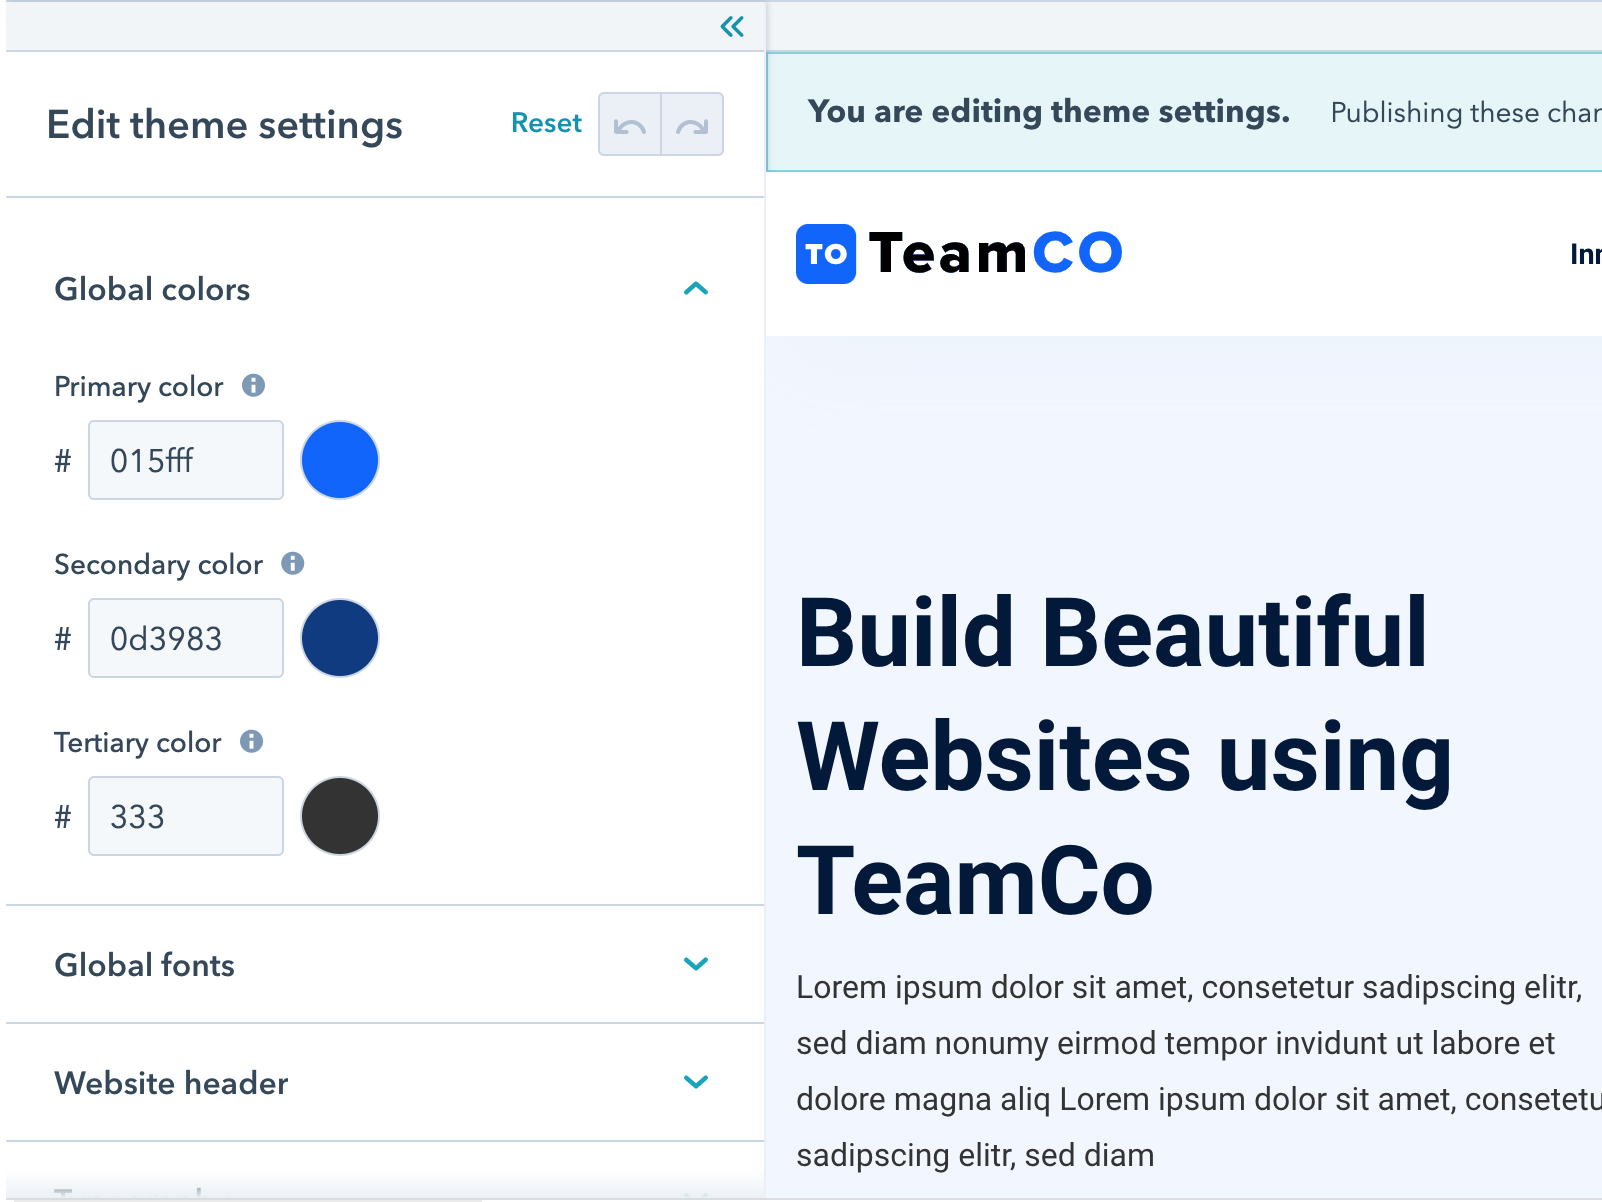Screen dimensions: 1602x1202
Task: Click the undo arrow icon
Action: [629, 123]
